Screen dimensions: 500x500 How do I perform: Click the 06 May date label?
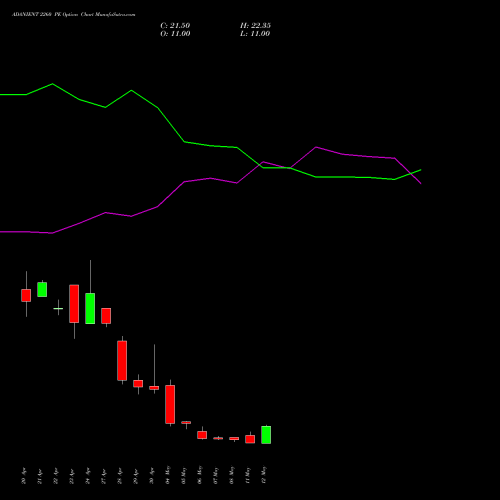[200, 475]
